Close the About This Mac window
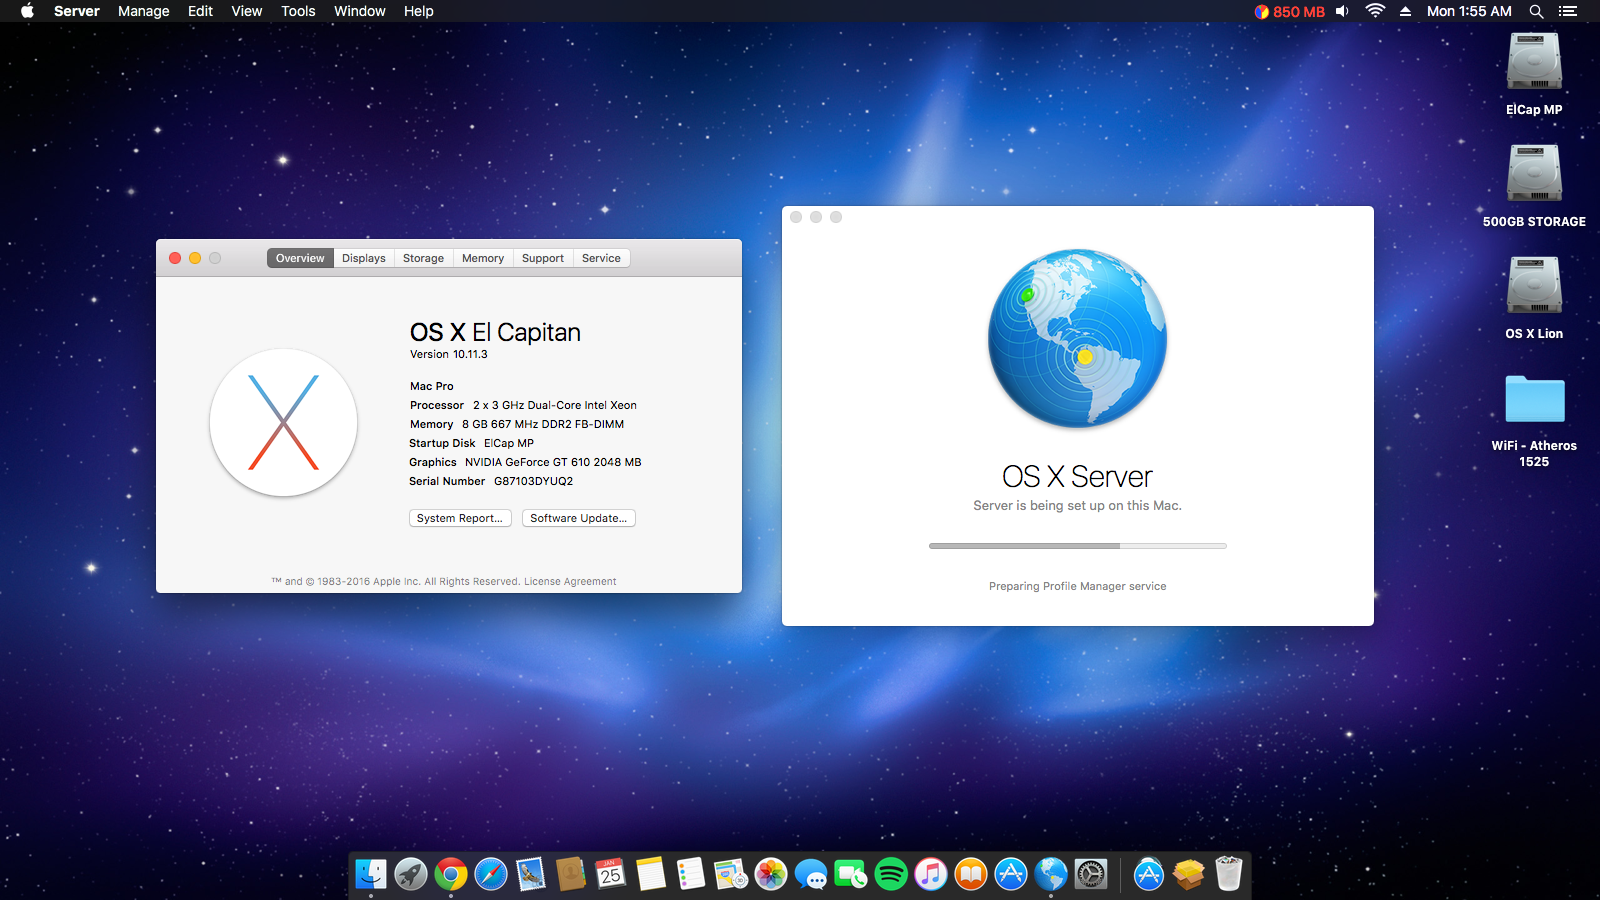 175,258
